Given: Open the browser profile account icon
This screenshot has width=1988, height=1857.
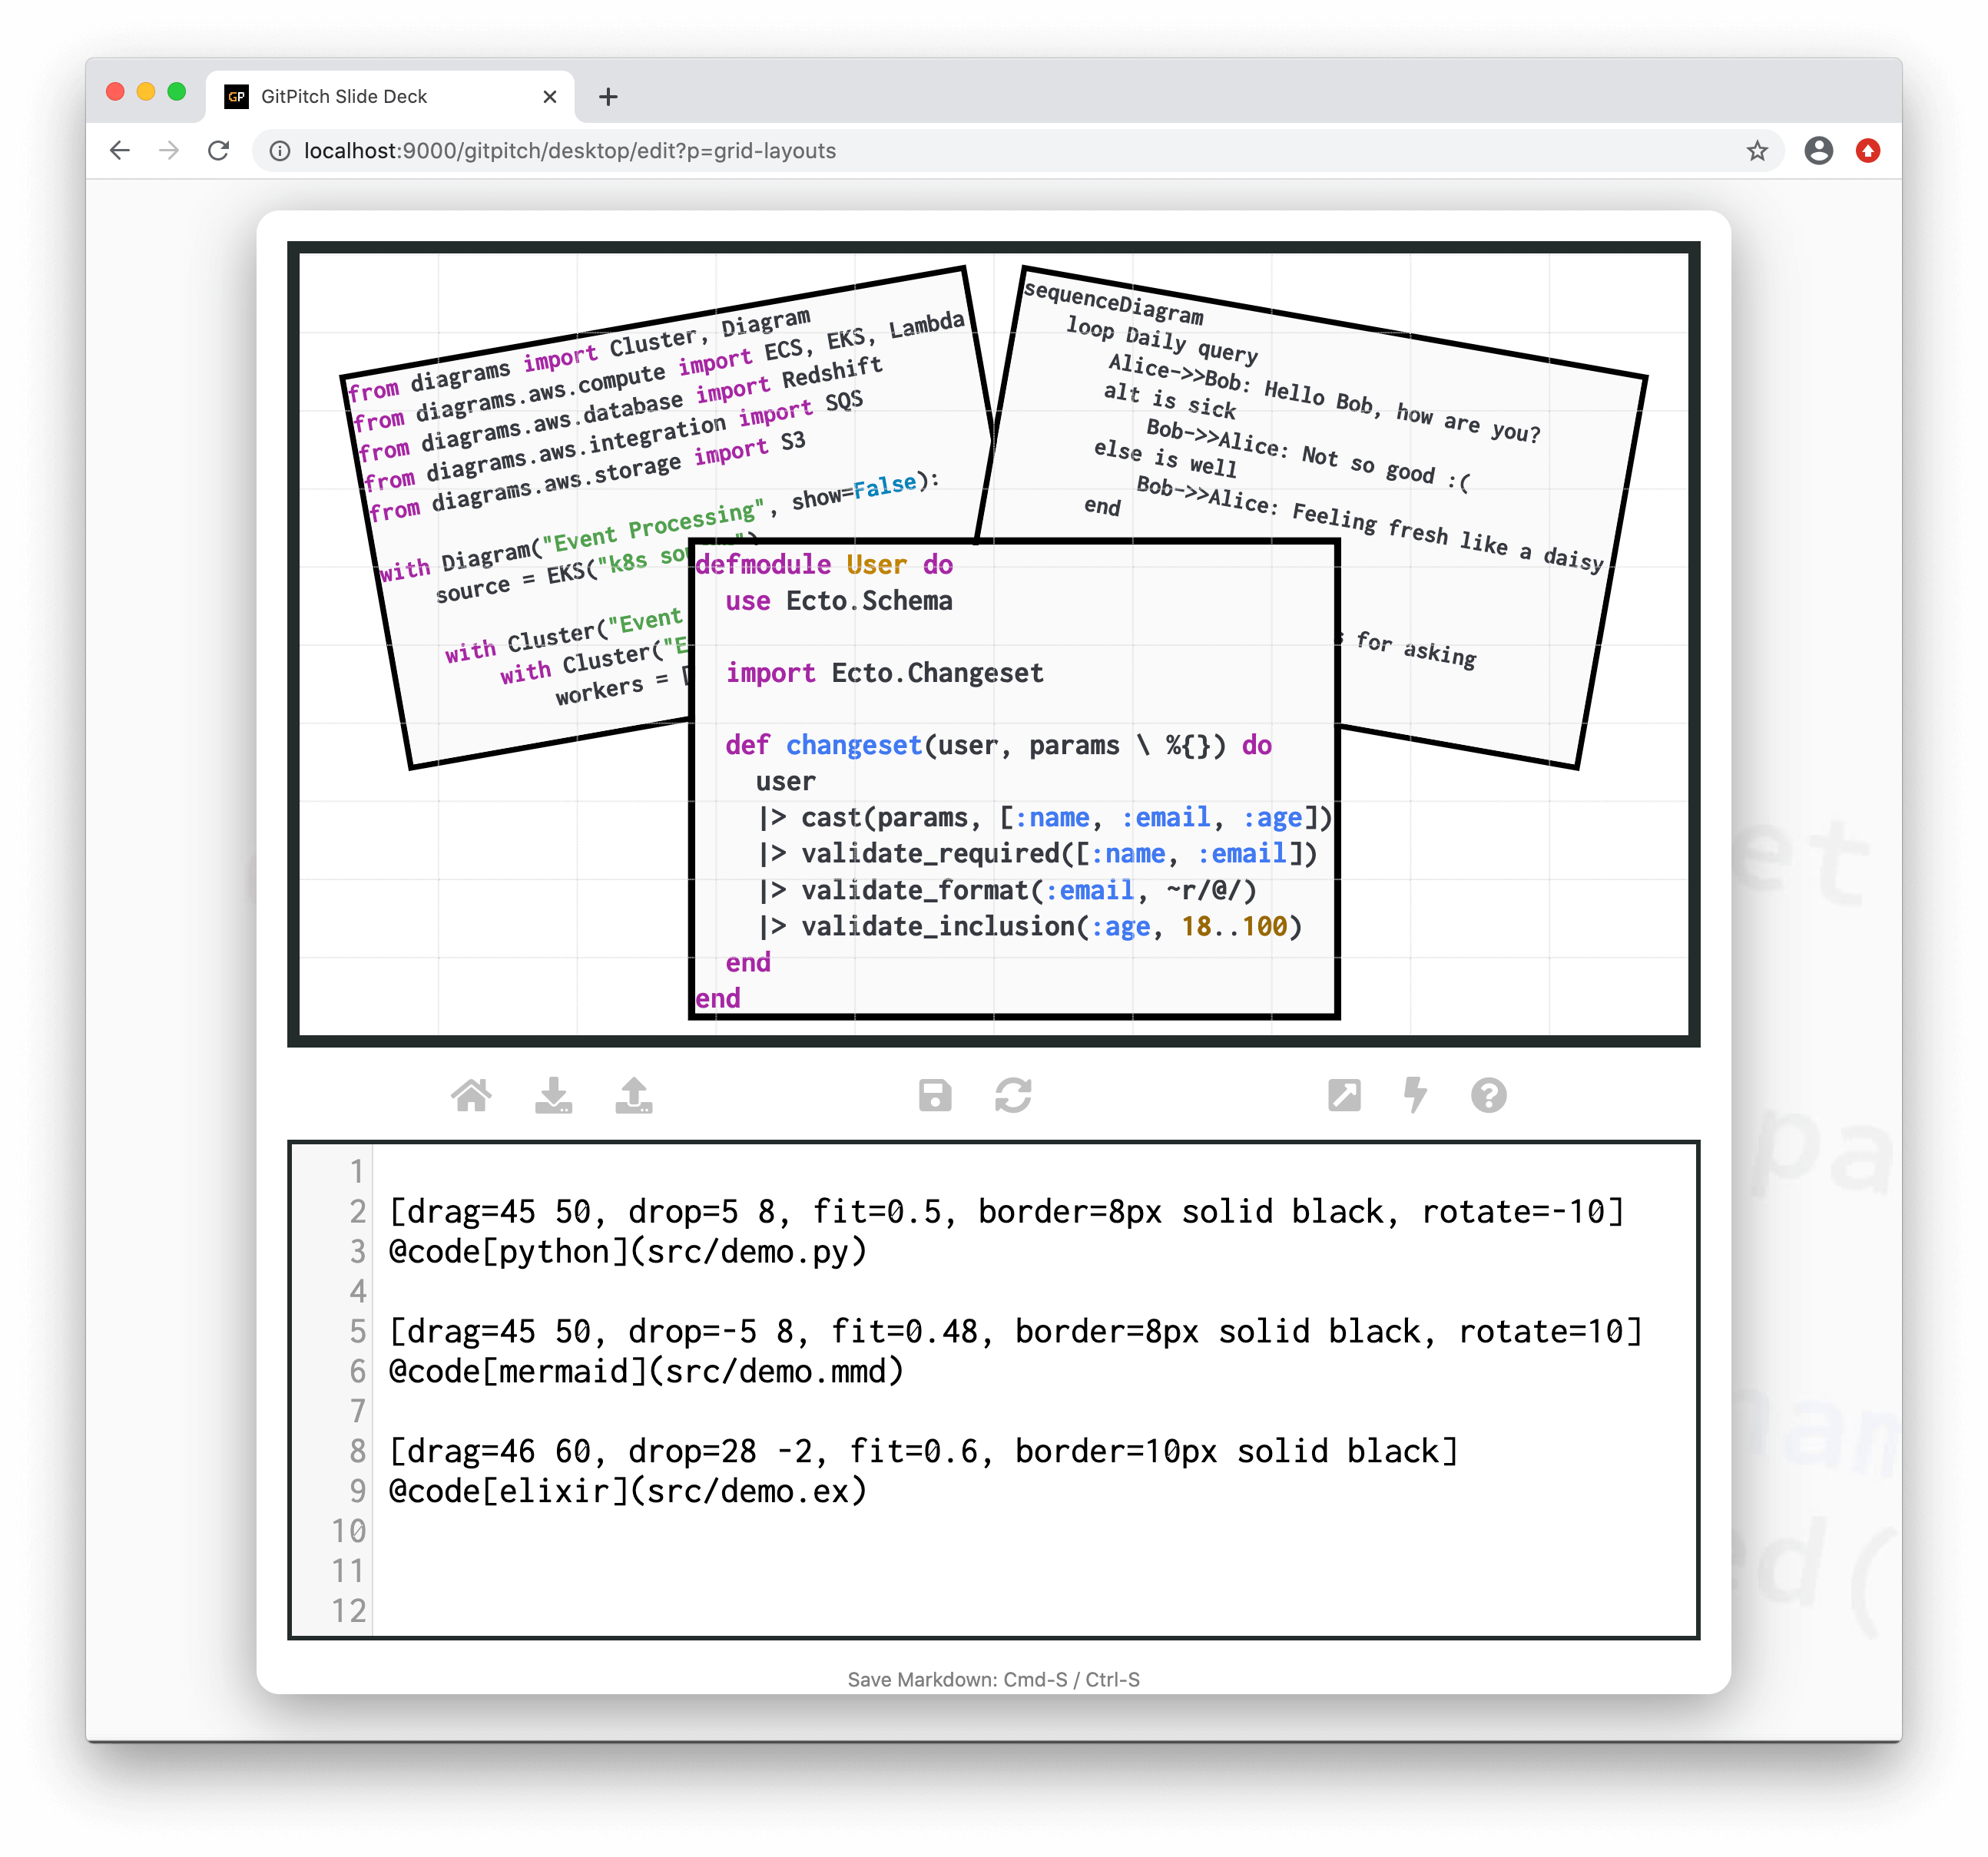Looking at the screenshot, I should click(1818, 151).
